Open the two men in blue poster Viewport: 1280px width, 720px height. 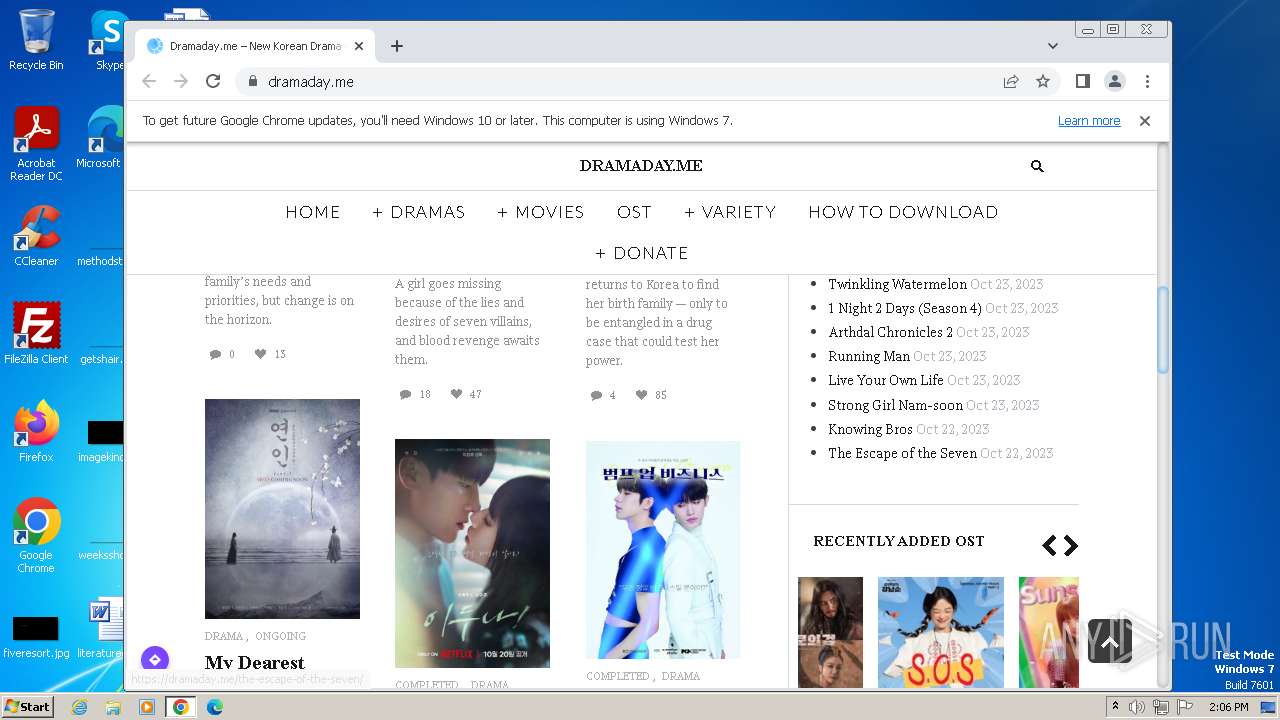[x=663, y=550]
